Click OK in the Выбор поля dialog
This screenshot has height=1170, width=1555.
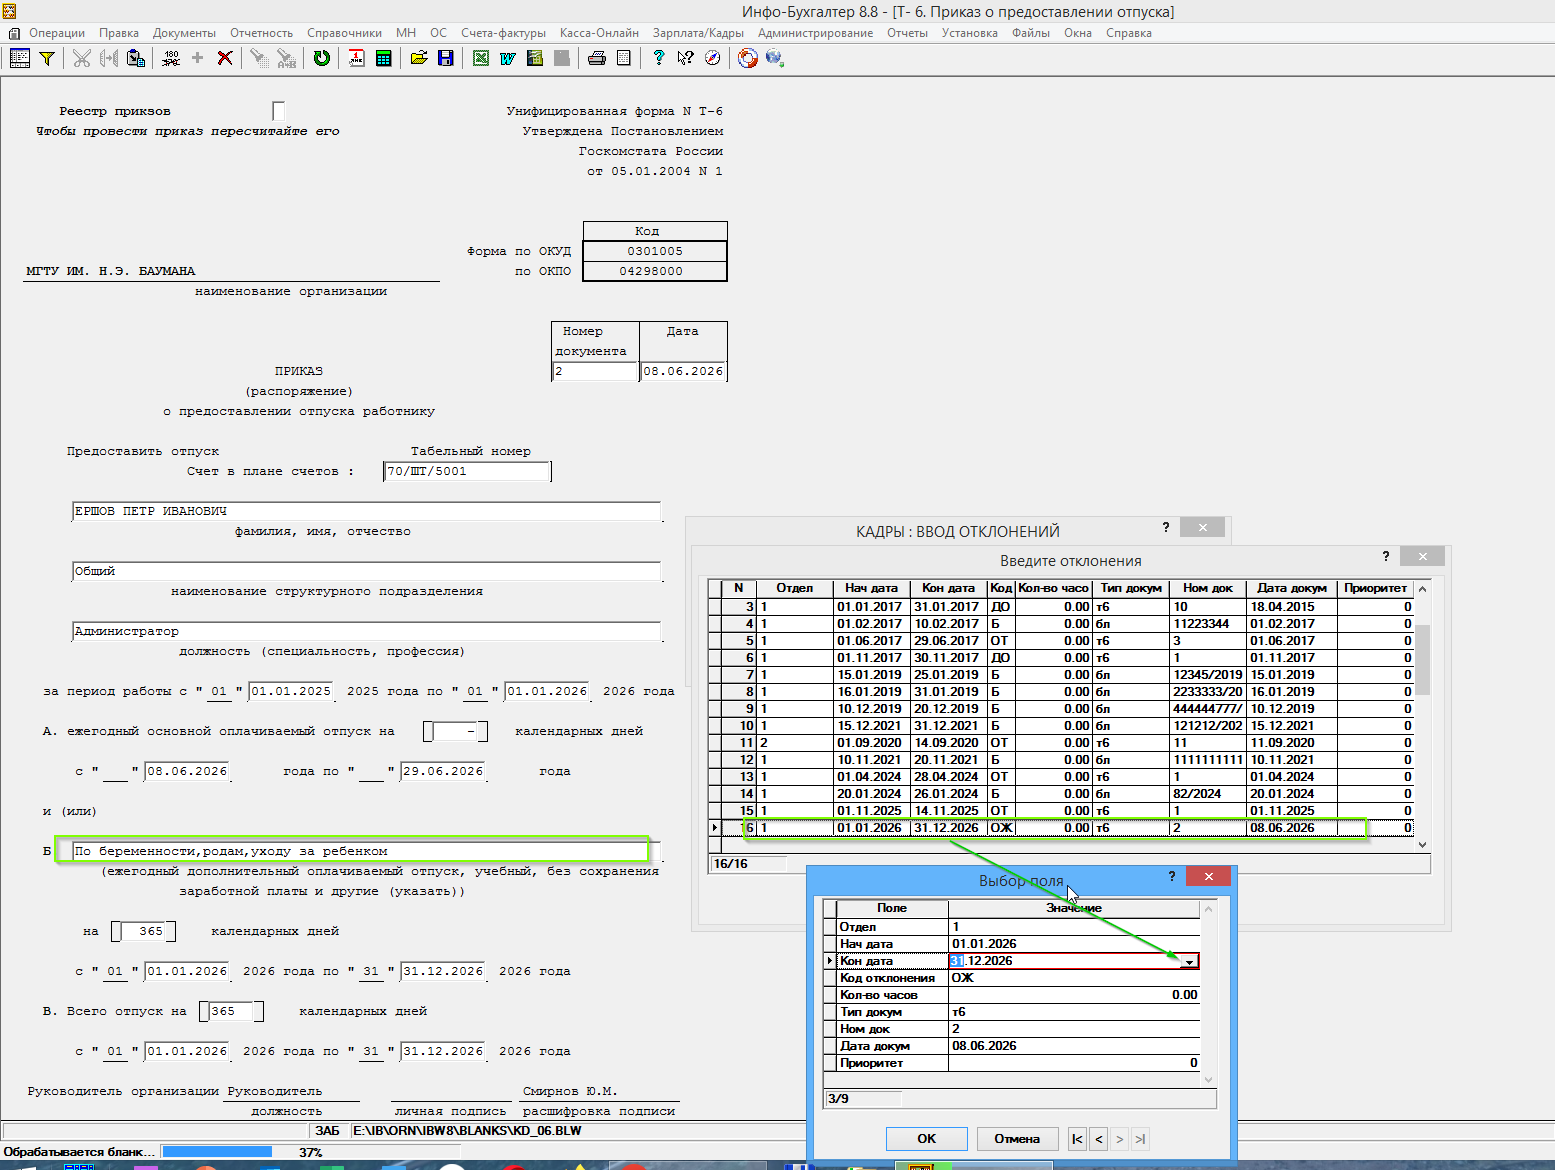click(x=927, y=1139)
